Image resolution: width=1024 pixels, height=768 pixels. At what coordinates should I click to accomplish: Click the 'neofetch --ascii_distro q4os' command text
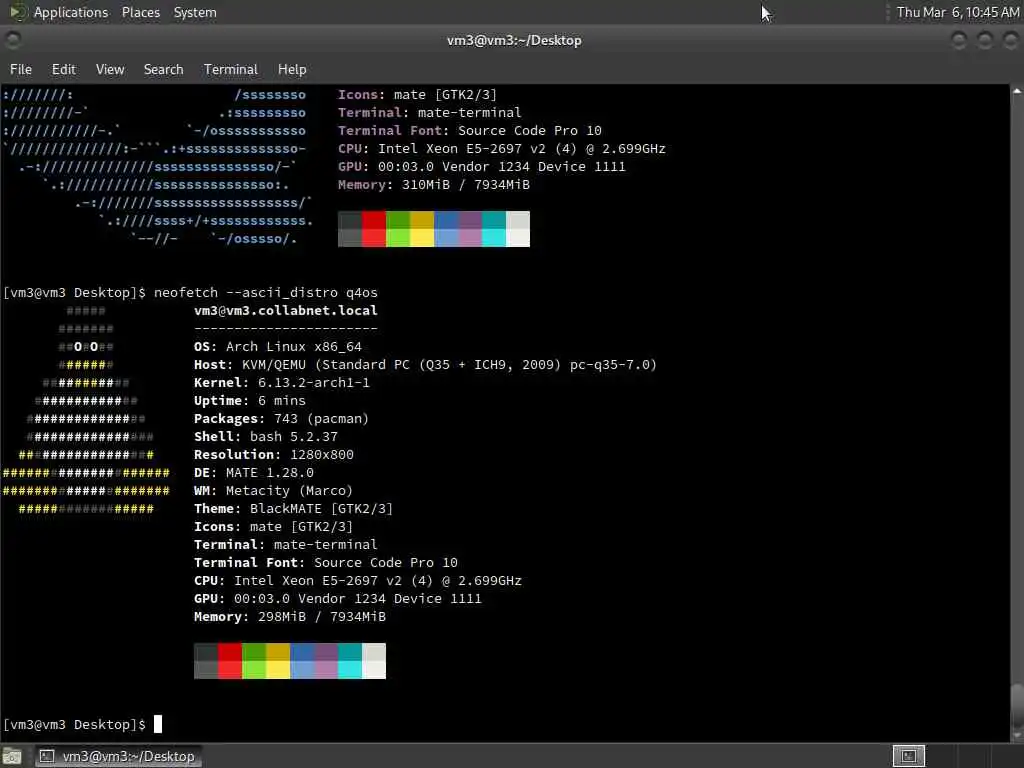click(x=266, y=293)
